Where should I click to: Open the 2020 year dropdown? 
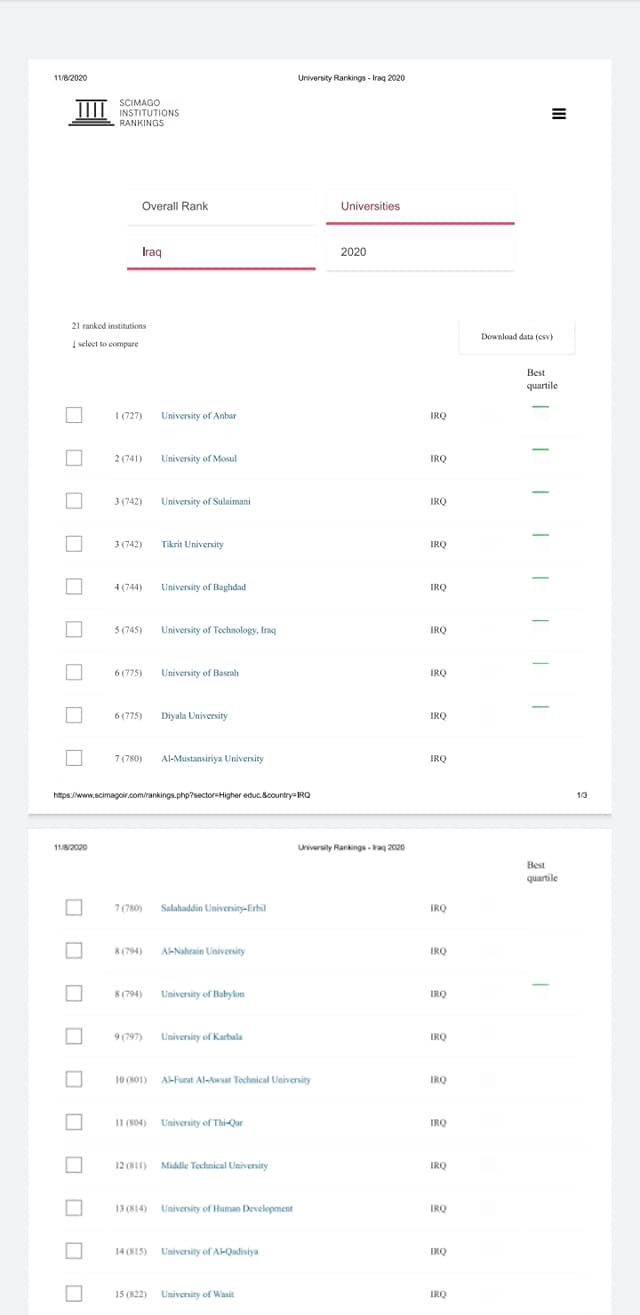(420, 252)
